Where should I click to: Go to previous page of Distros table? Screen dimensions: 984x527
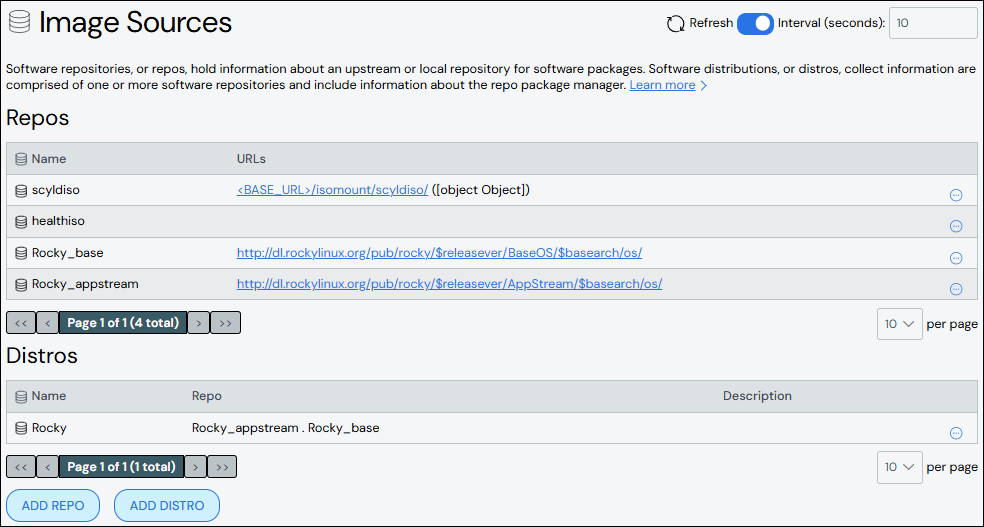click(48, 467)
